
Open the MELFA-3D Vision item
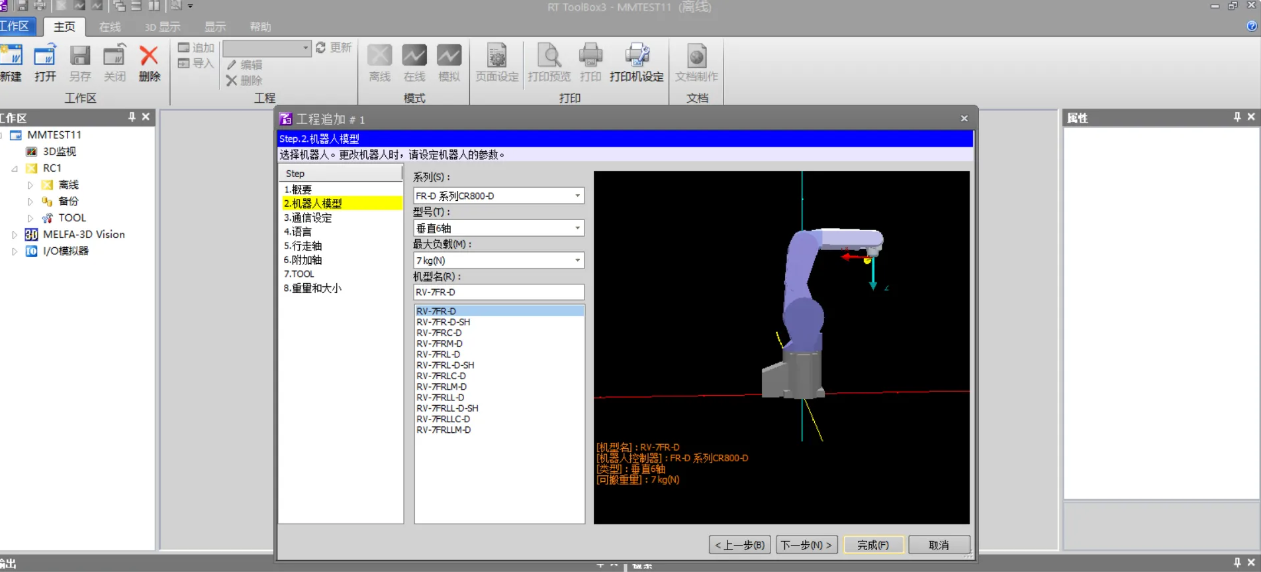coord(83,234)
